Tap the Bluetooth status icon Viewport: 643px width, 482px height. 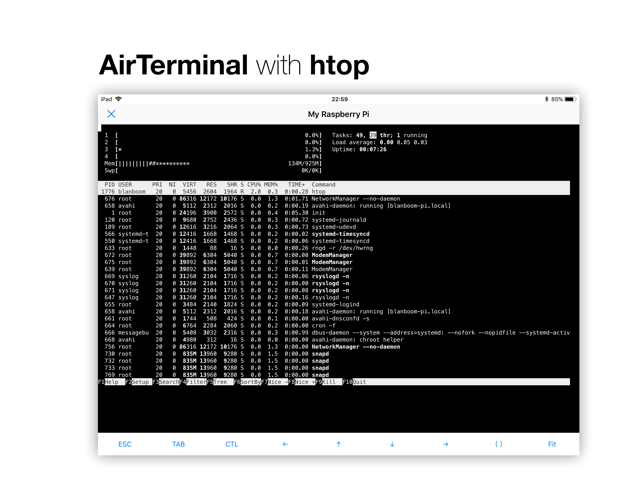point(546,99)
